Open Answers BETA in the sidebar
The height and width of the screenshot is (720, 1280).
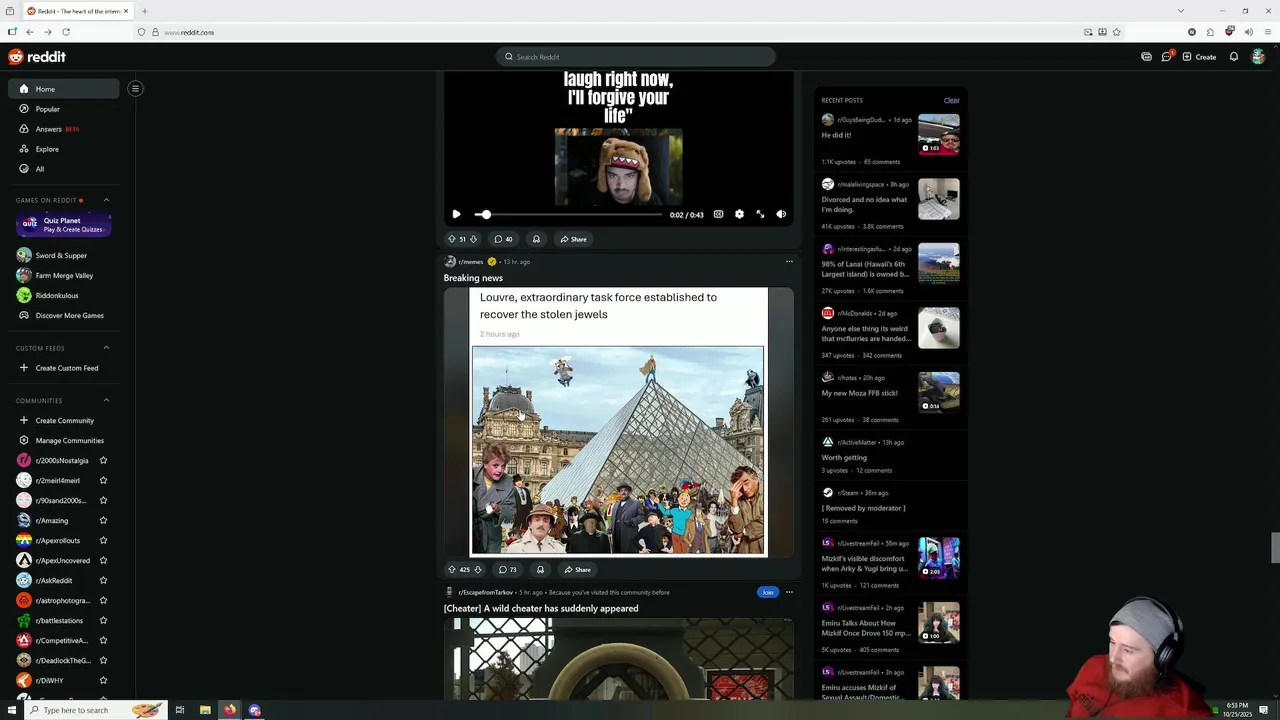(x=64, y=129)
